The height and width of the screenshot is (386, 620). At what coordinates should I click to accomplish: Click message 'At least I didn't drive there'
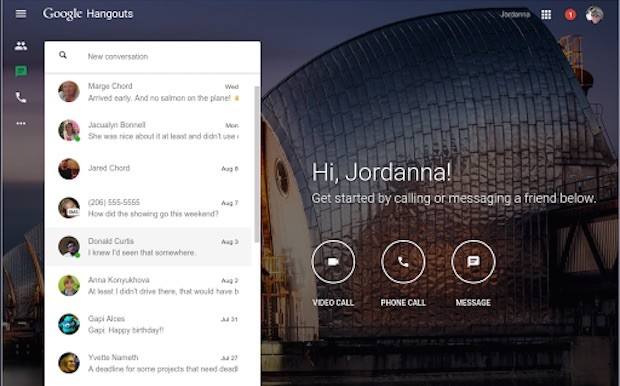coord(163,291)
